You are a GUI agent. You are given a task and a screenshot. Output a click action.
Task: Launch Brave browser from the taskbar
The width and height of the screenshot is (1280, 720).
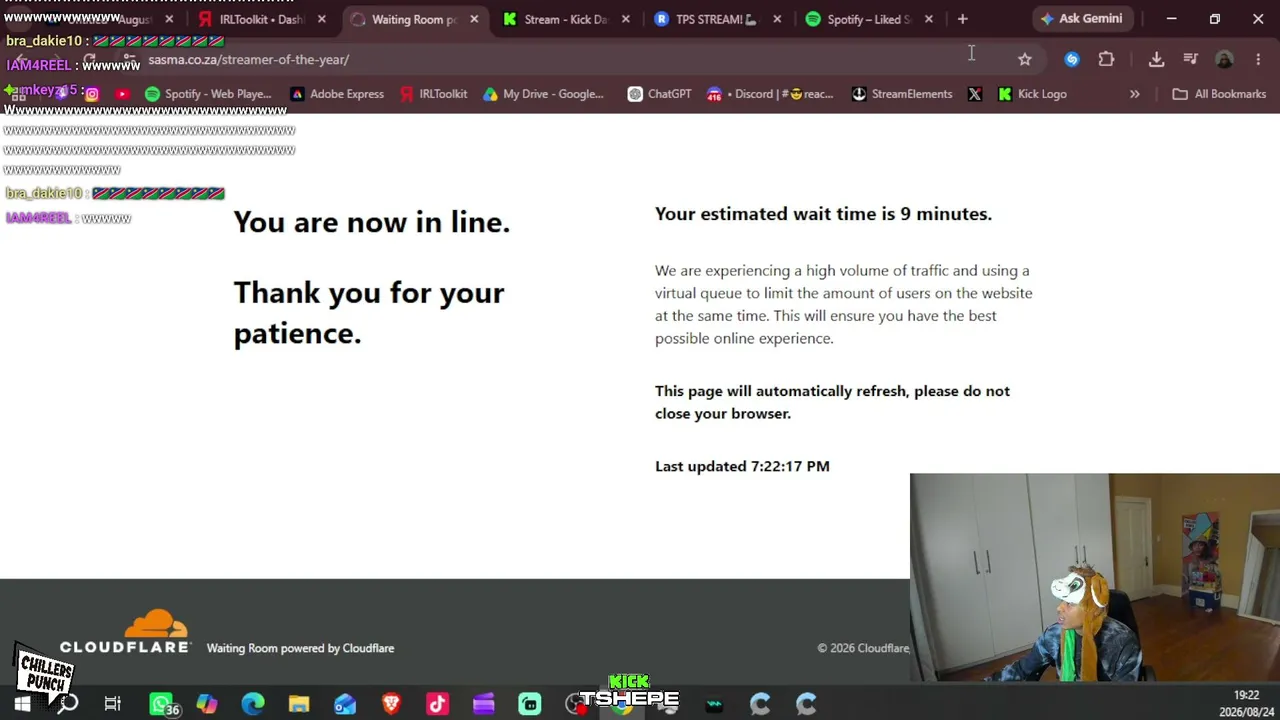click(x=391, y=704)
